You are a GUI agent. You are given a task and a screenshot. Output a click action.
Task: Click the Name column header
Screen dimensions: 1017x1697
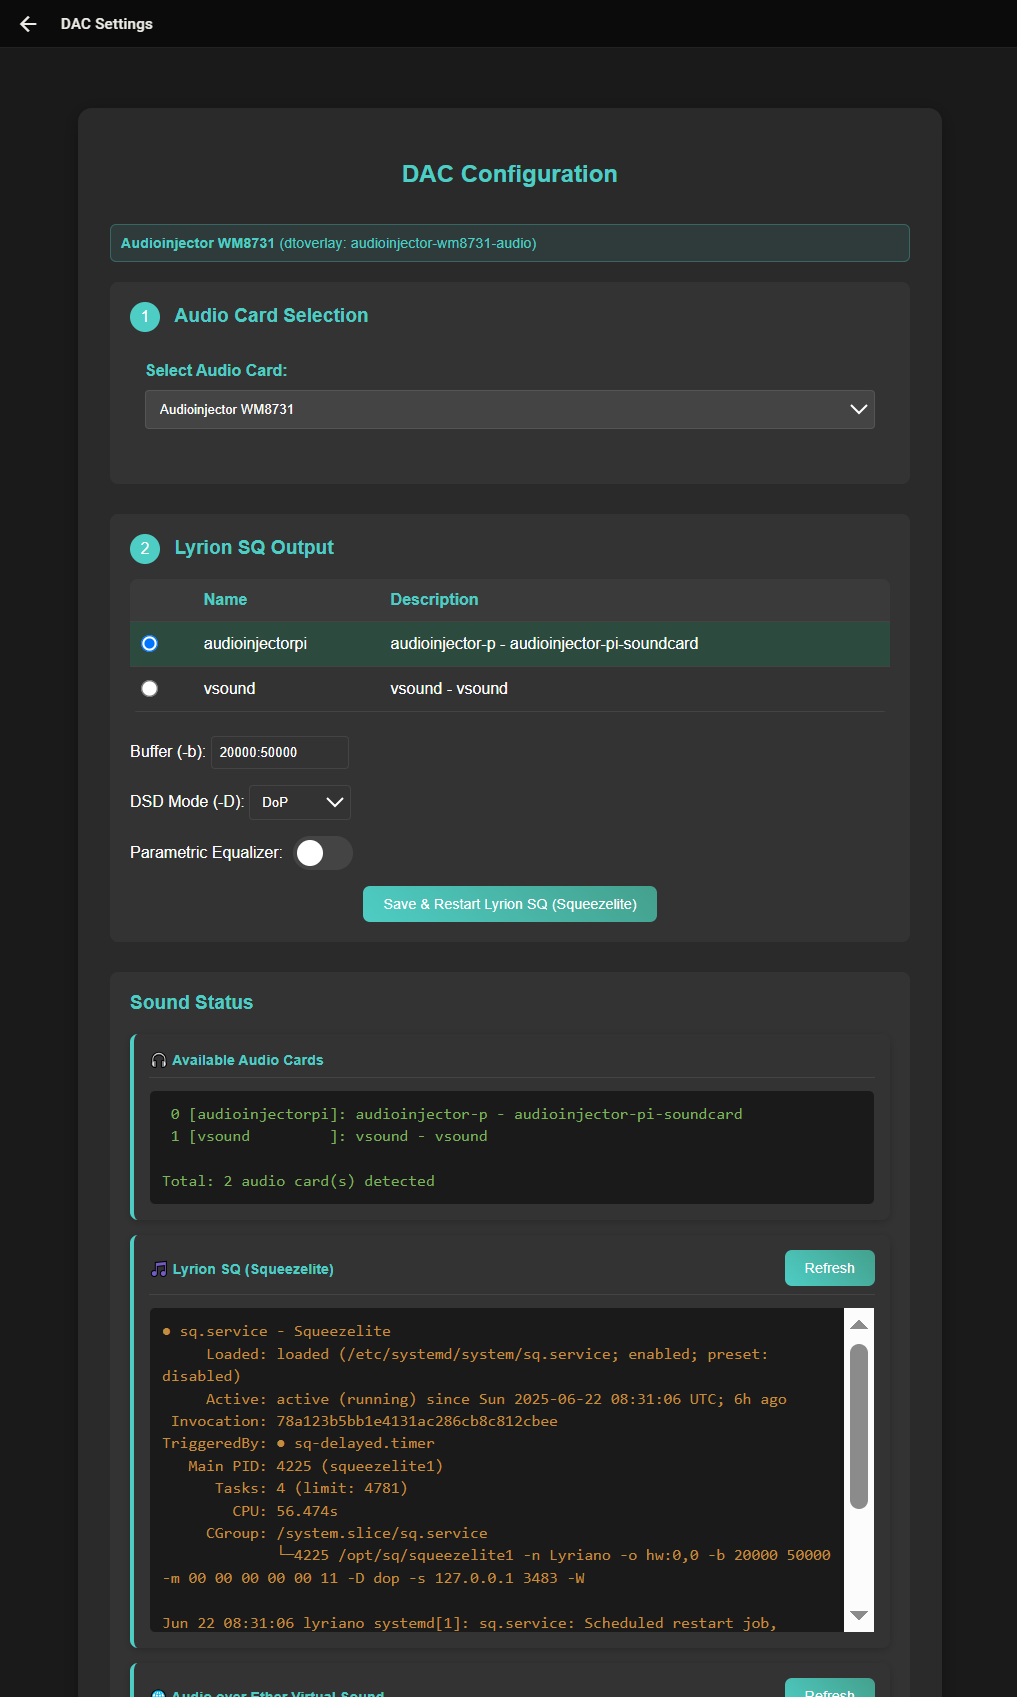coord(225,600)
